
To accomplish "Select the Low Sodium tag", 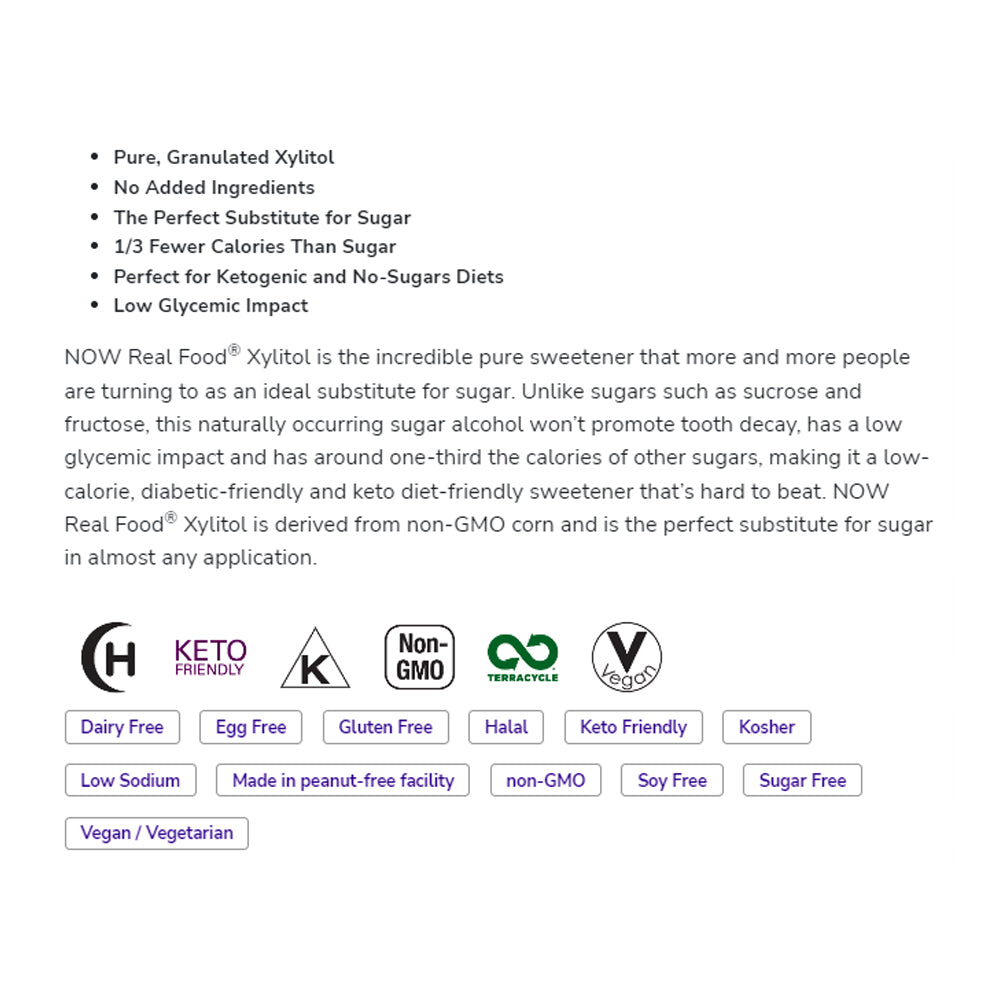I will (x=130, y=780).
